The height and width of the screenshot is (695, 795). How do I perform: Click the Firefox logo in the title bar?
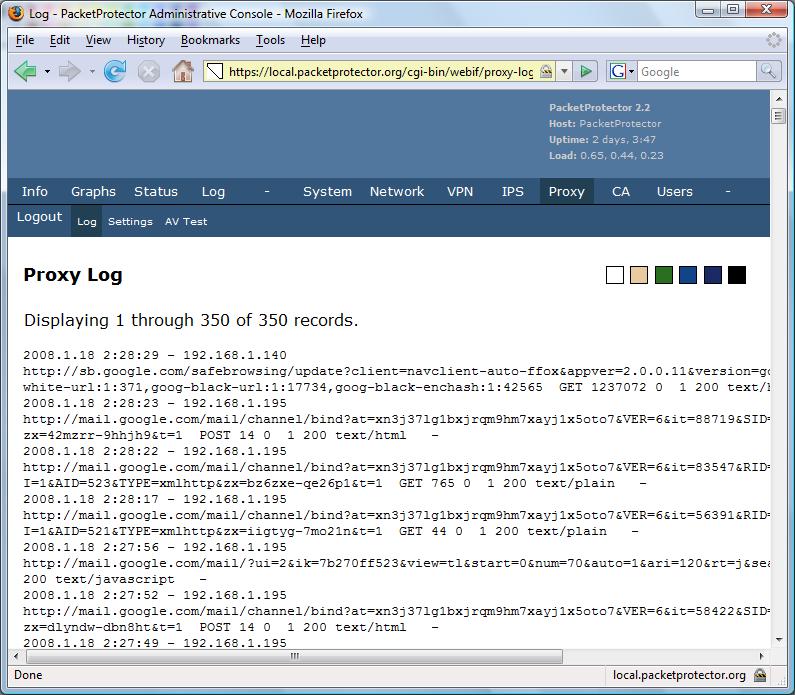(x=16, y=14)
